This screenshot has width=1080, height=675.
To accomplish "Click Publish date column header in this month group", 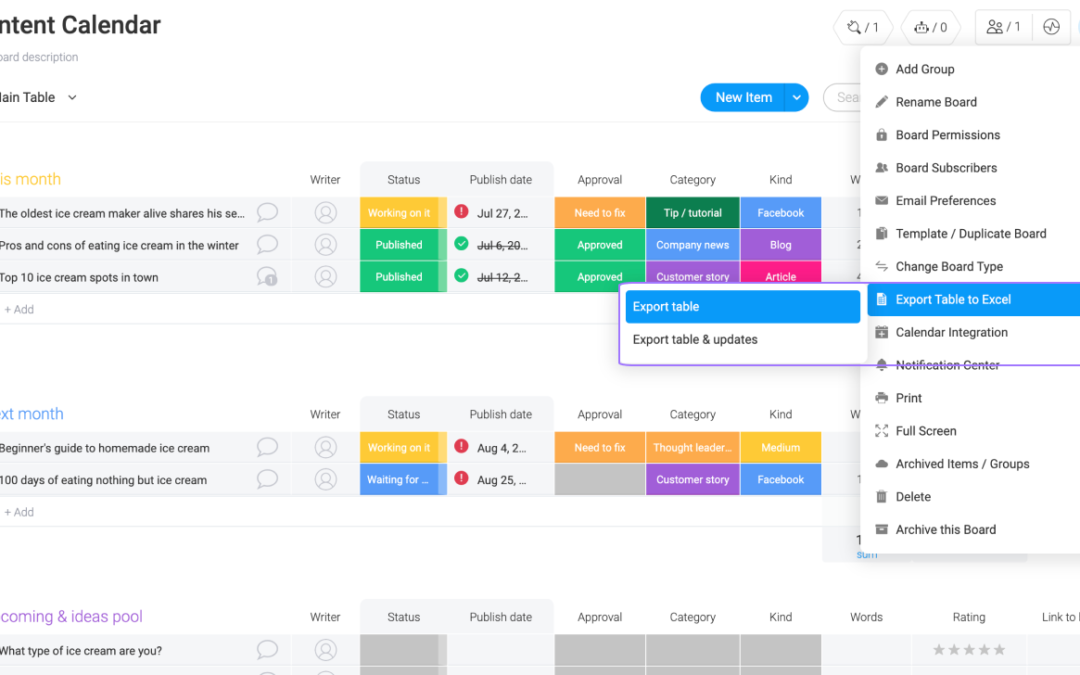I will click(x=501, y=180).
